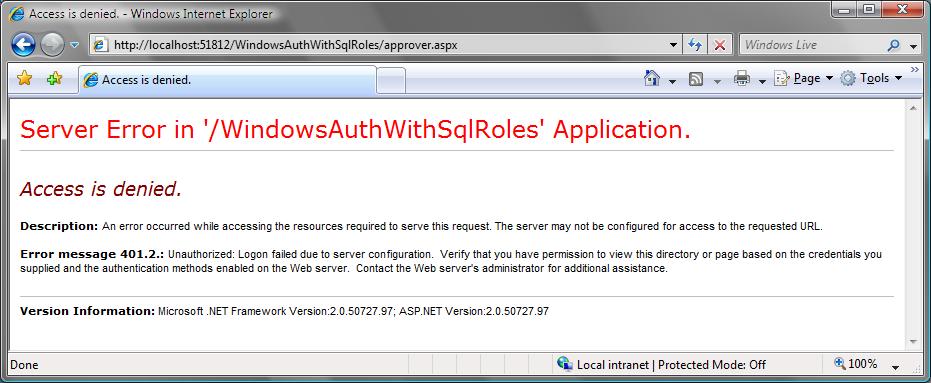The image size is (931, 383).
Task: Click the 'Access is denied.' heading
Action: 101,189
